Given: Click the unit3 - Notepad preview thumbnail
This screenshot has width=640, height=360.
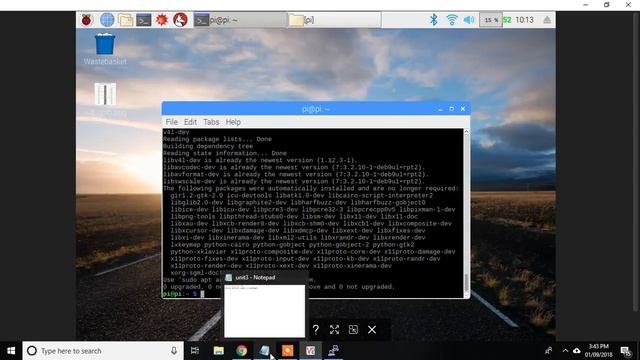Looking at the screenshot, I should point(264,311).
